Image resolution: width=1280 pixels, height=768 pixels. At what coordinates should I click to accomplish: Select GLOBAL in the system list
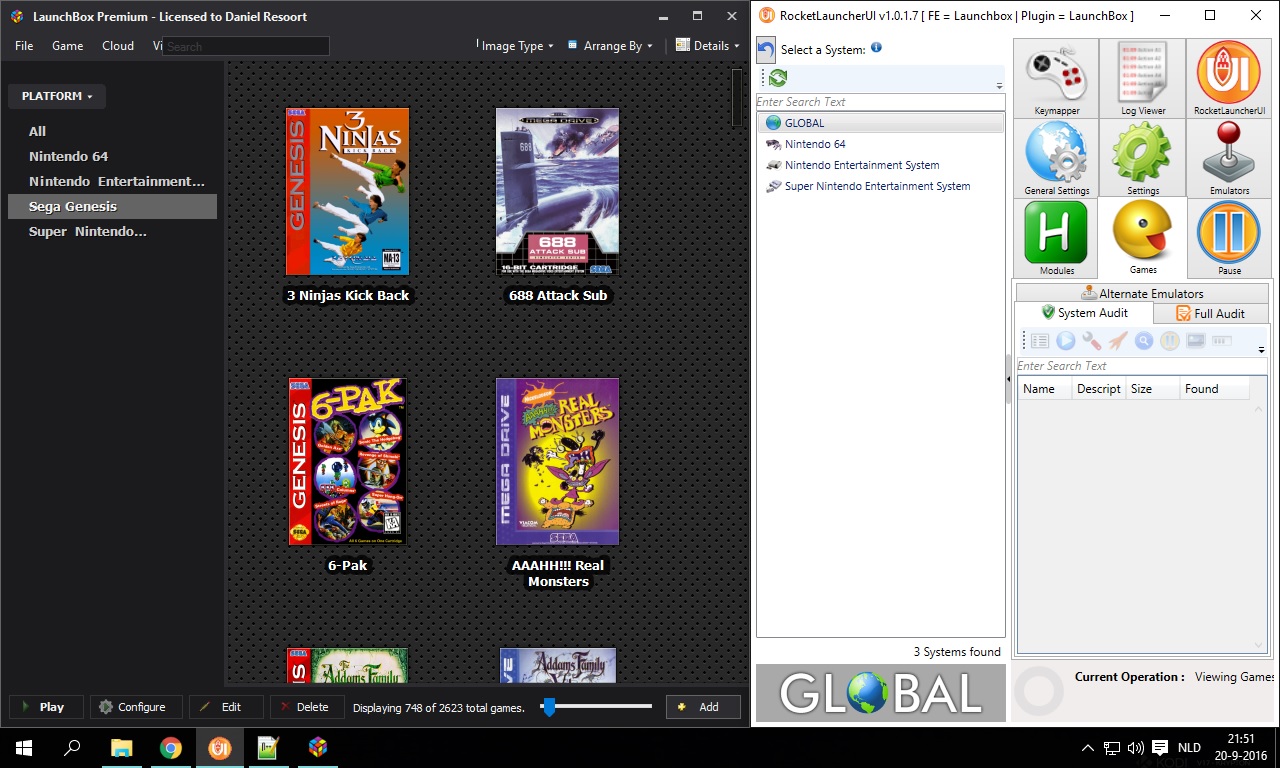pos(880,123)
